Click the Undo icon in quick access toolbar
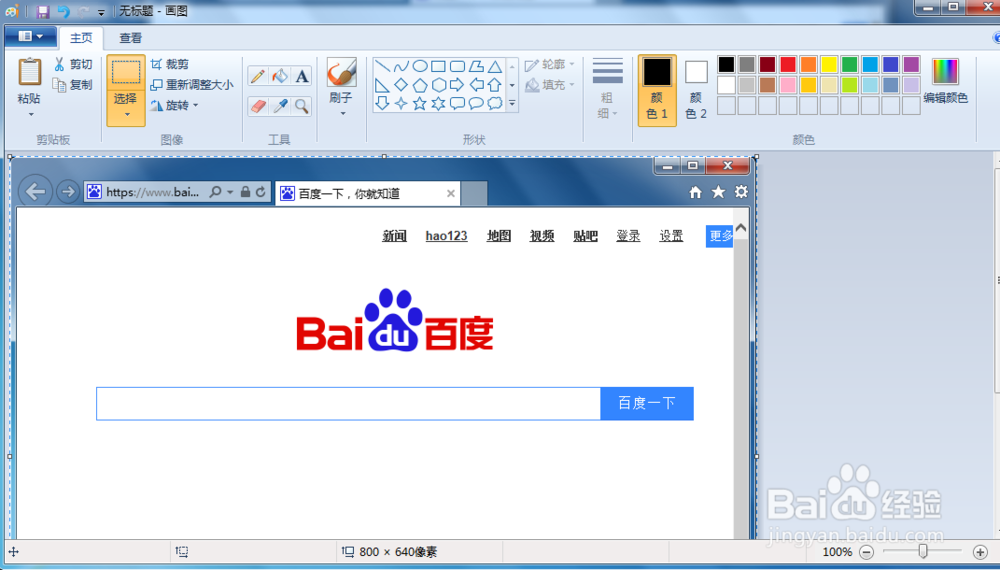 coord(63,11)
